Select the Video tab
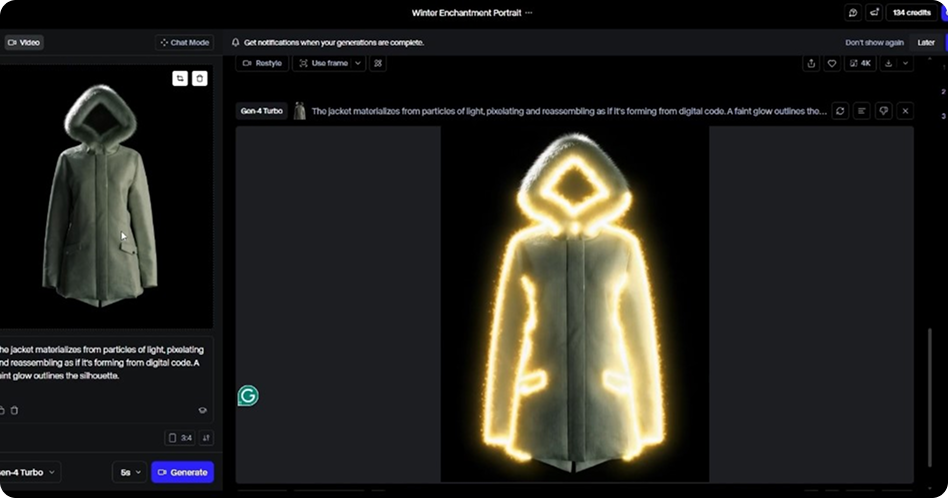This screenshot has height=498, width=948. [x=23, y=43]
